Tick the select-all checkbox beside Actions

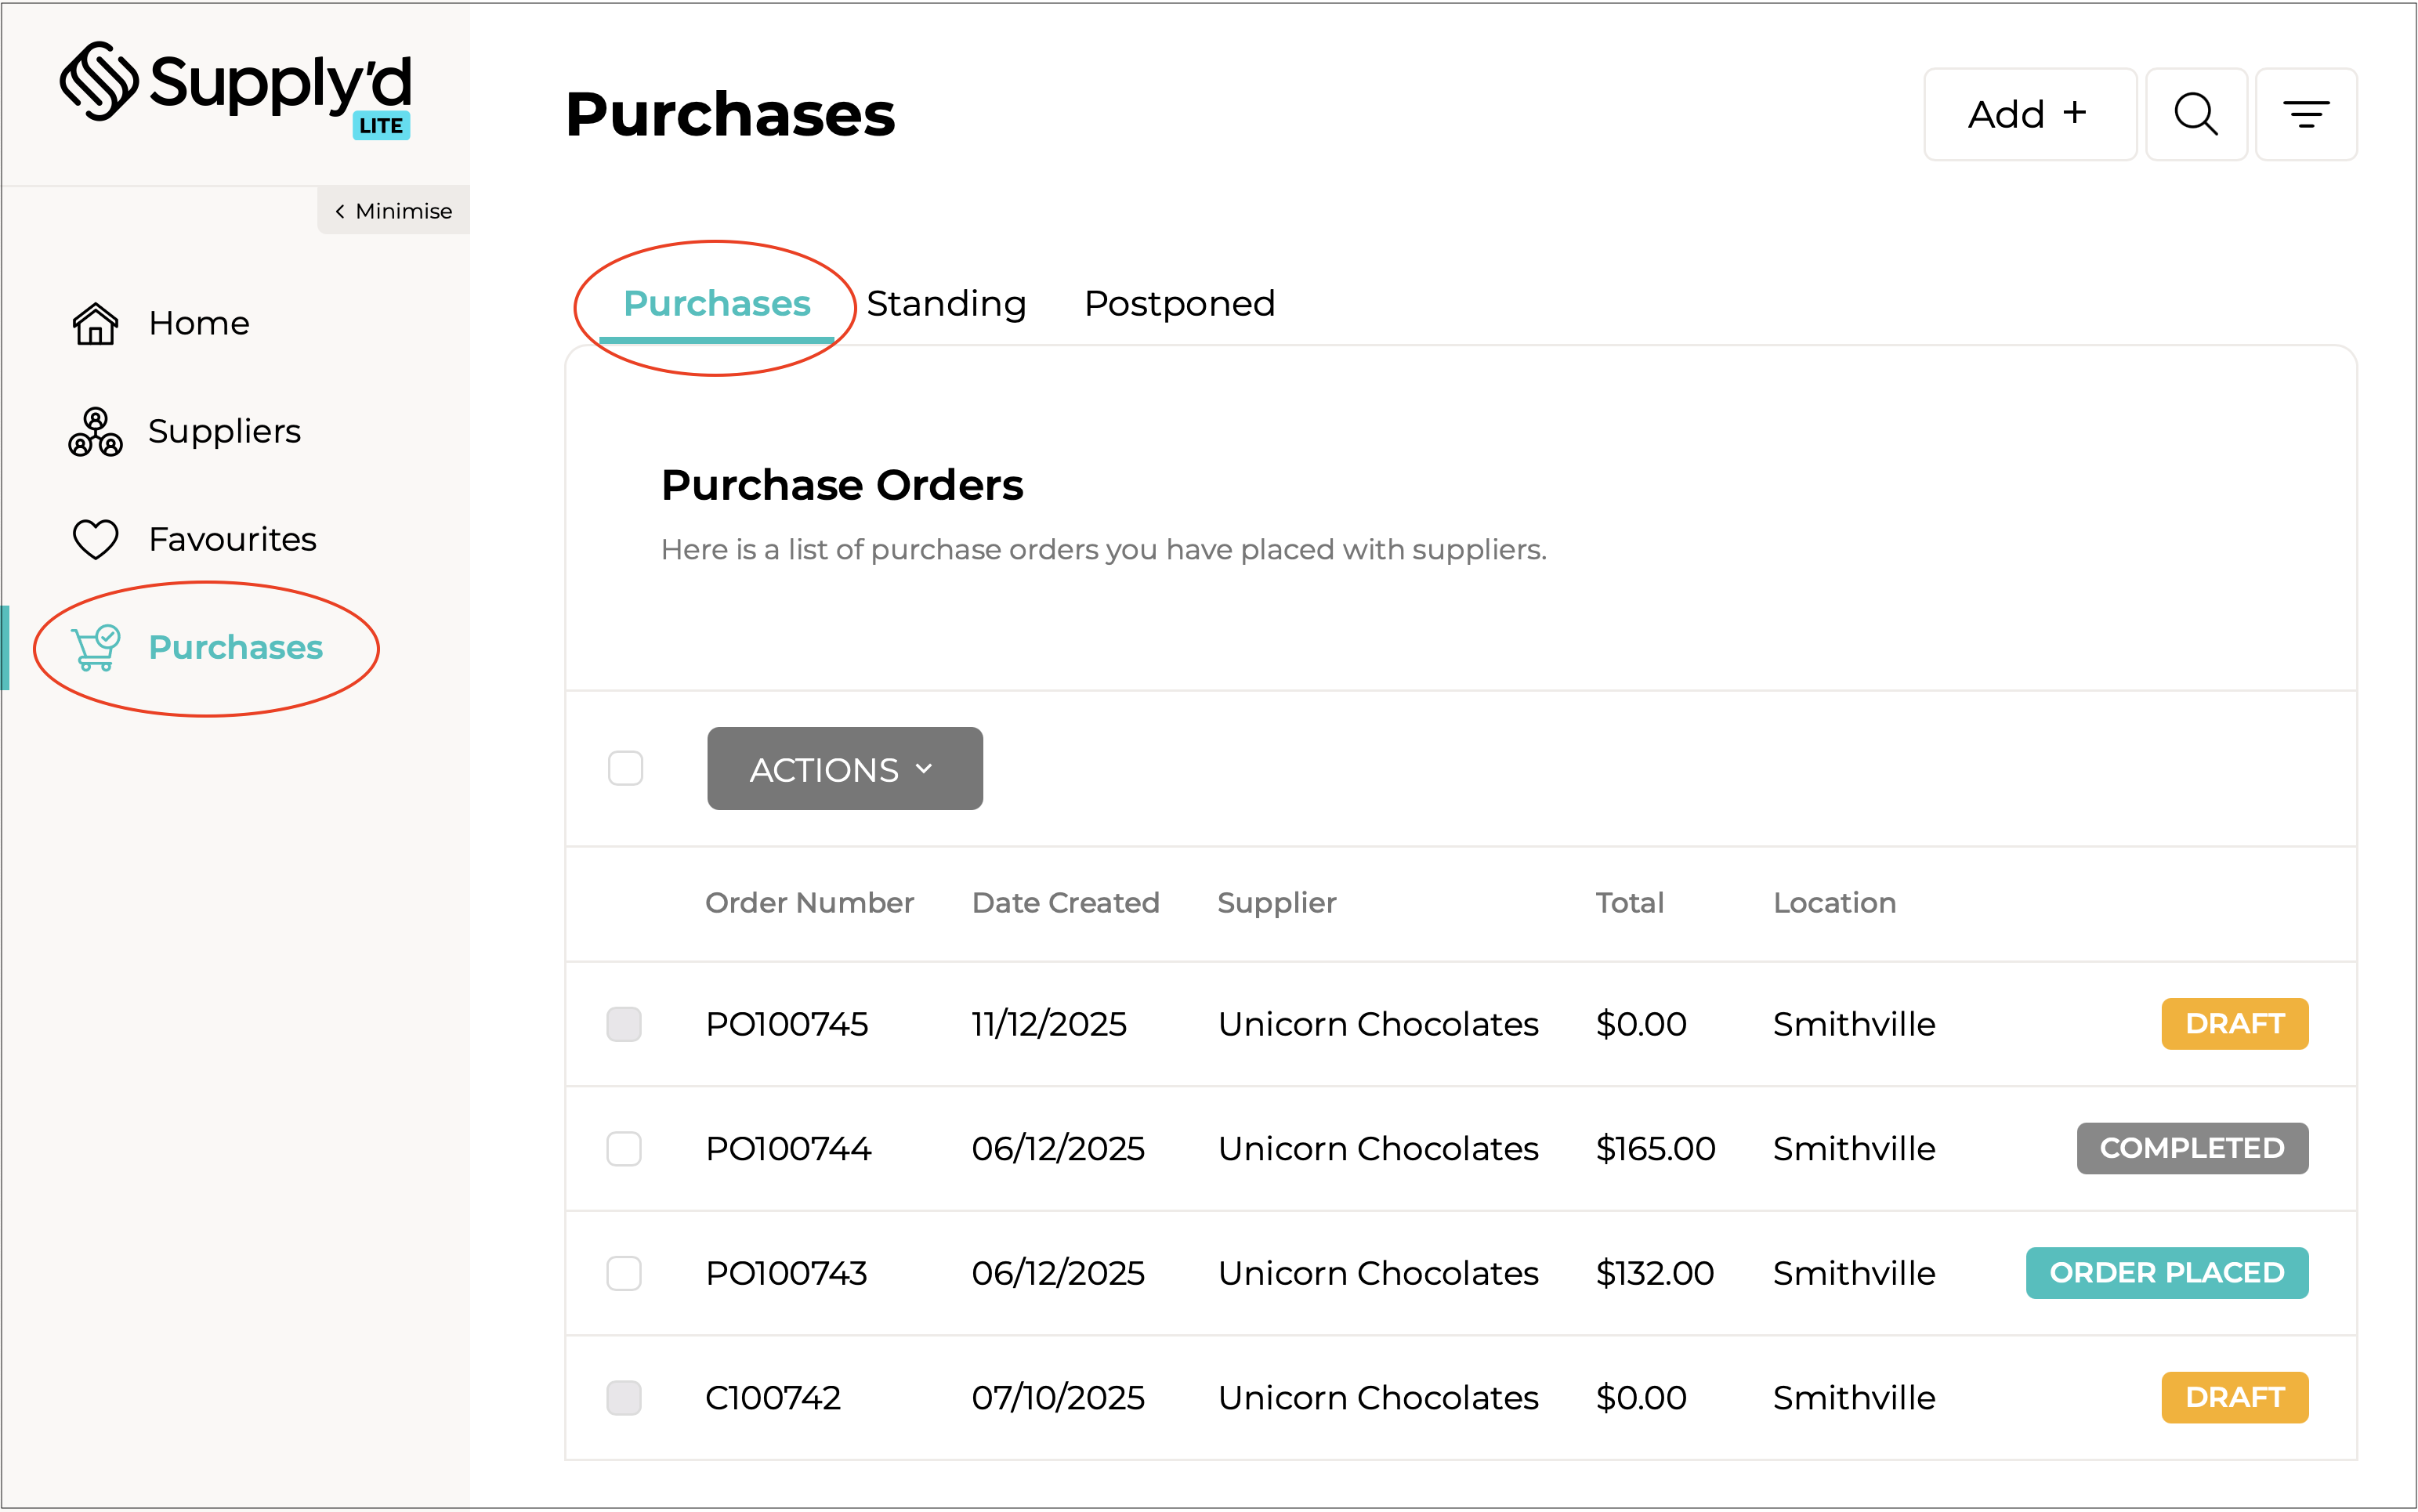[625, 768]
